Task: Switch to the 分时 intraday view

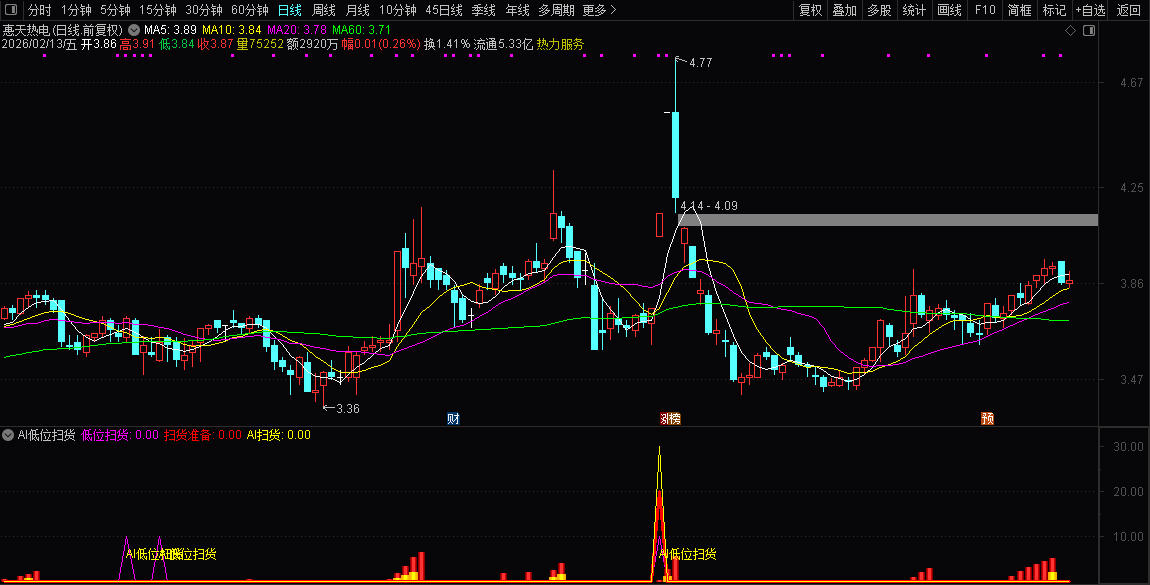Action: point(40,10)
